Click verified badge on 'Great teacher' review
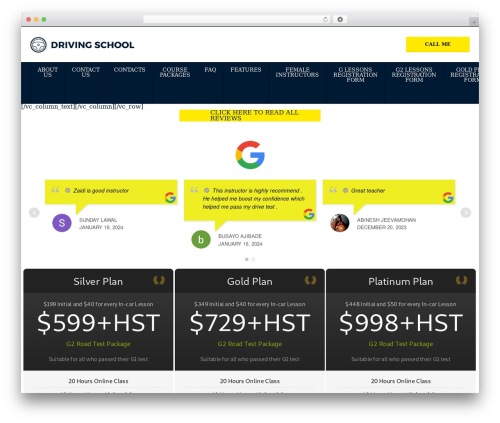Image resolution: width=500 pixels, height=423 pixels. pyautogui.click(x=345, y=190)
